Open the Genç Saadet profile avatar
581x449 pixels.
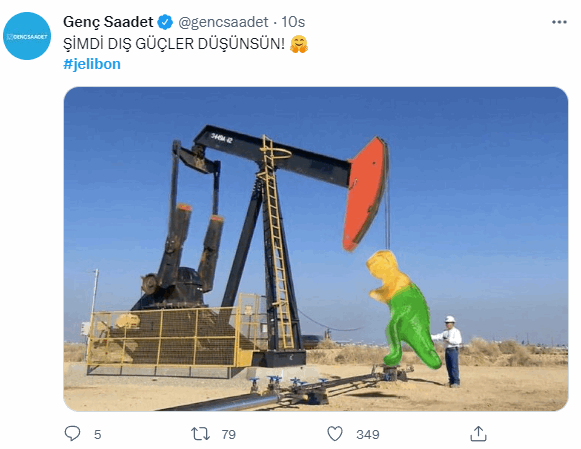click(27, 36)
